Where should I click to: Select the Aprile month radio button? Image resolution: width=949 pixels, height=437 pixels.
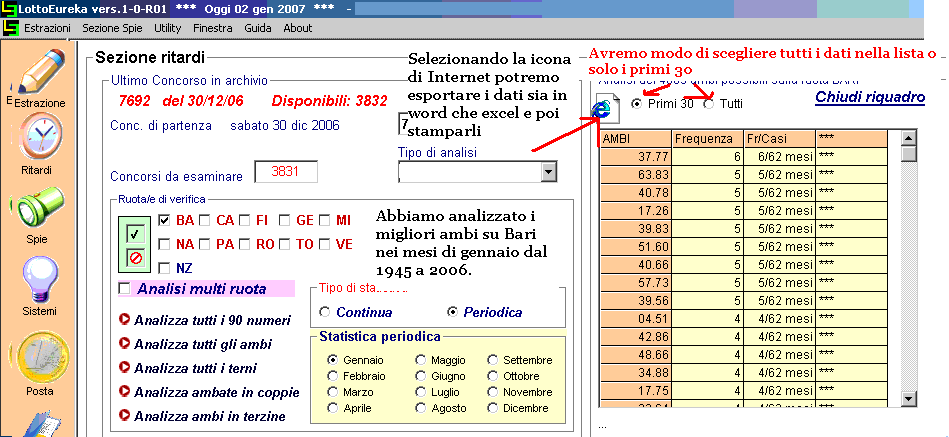point(332,408)
